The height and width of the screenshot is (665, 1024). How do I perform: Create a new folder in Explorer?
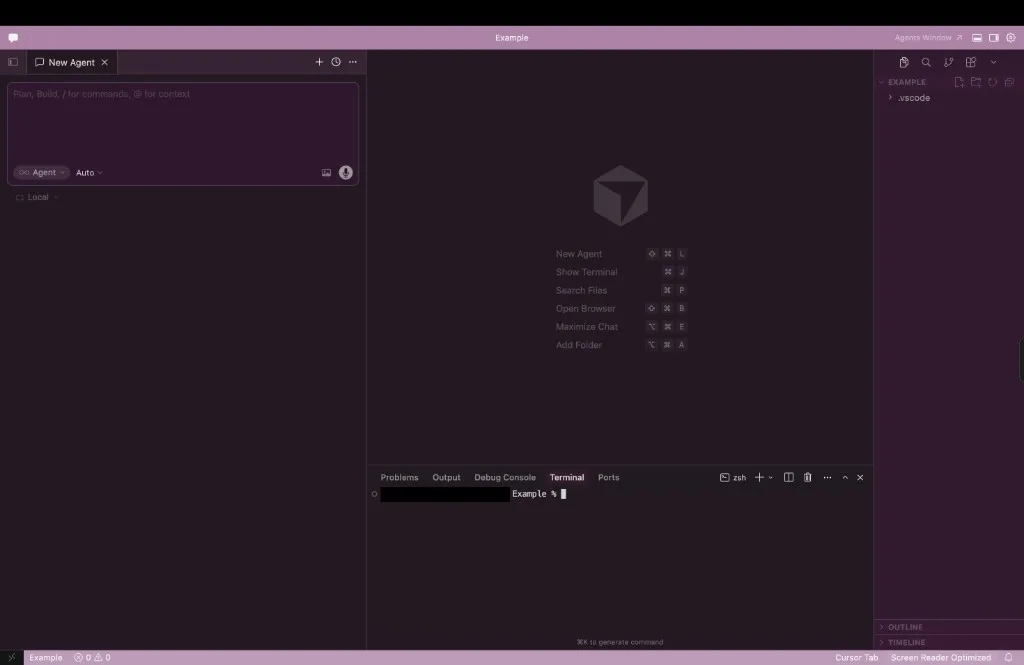pyautogui.click(x=976, y=82)
